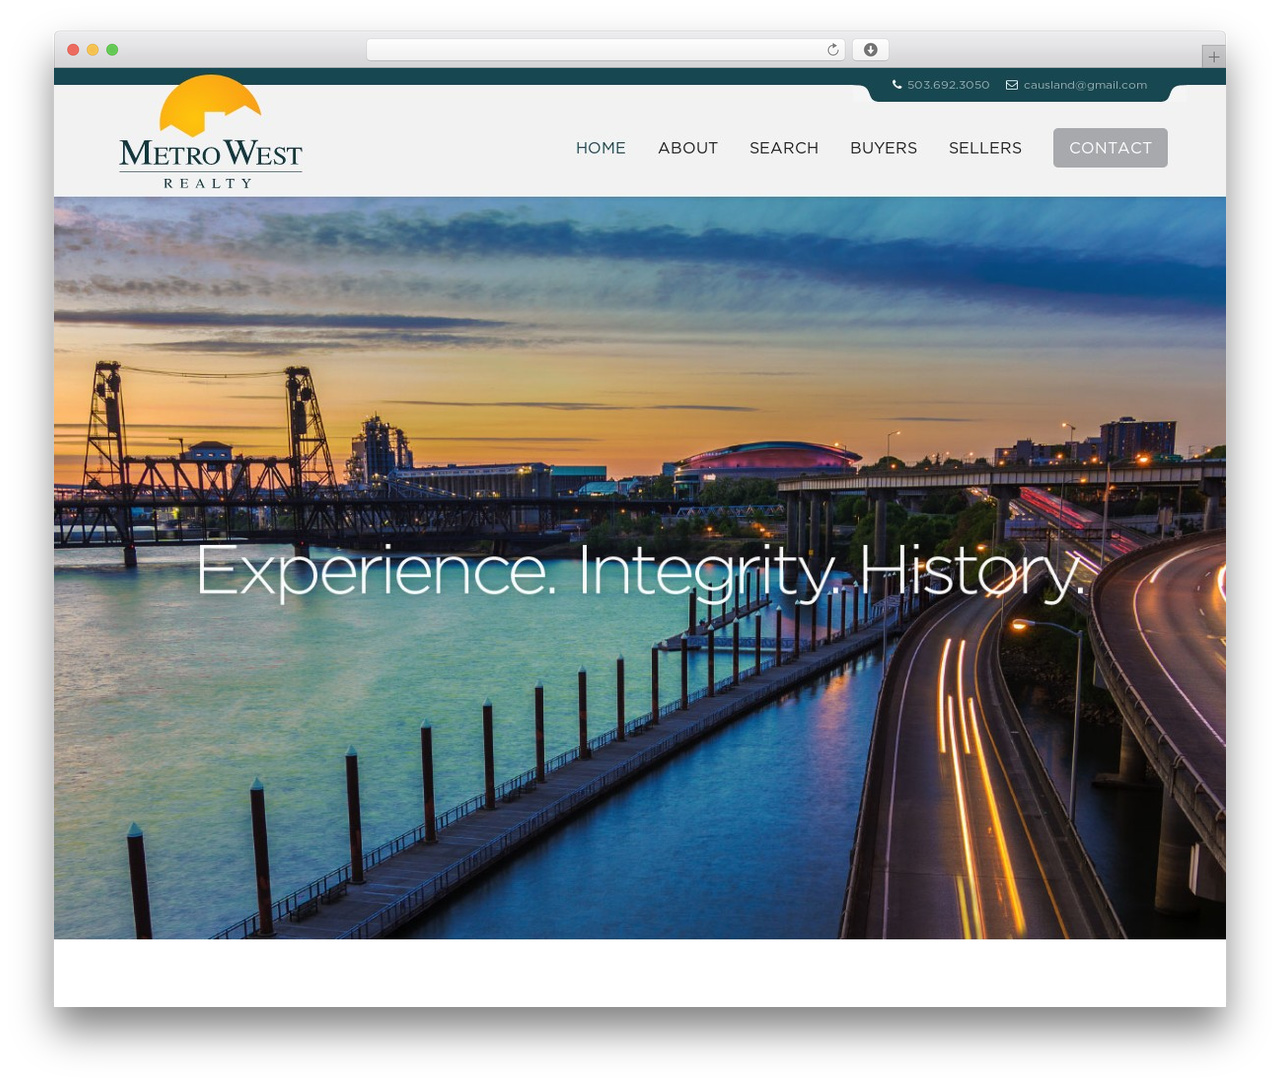Email causland@gmail.com via the header link

pos(1085,85)
